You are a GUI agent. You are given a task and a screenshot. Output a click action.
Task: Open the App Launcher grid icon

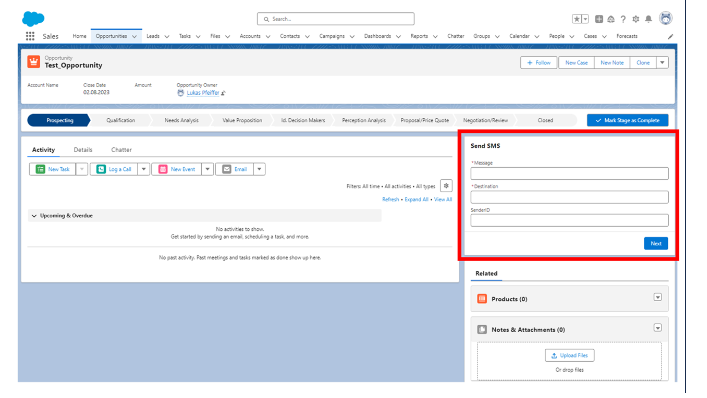pos(30,36)
